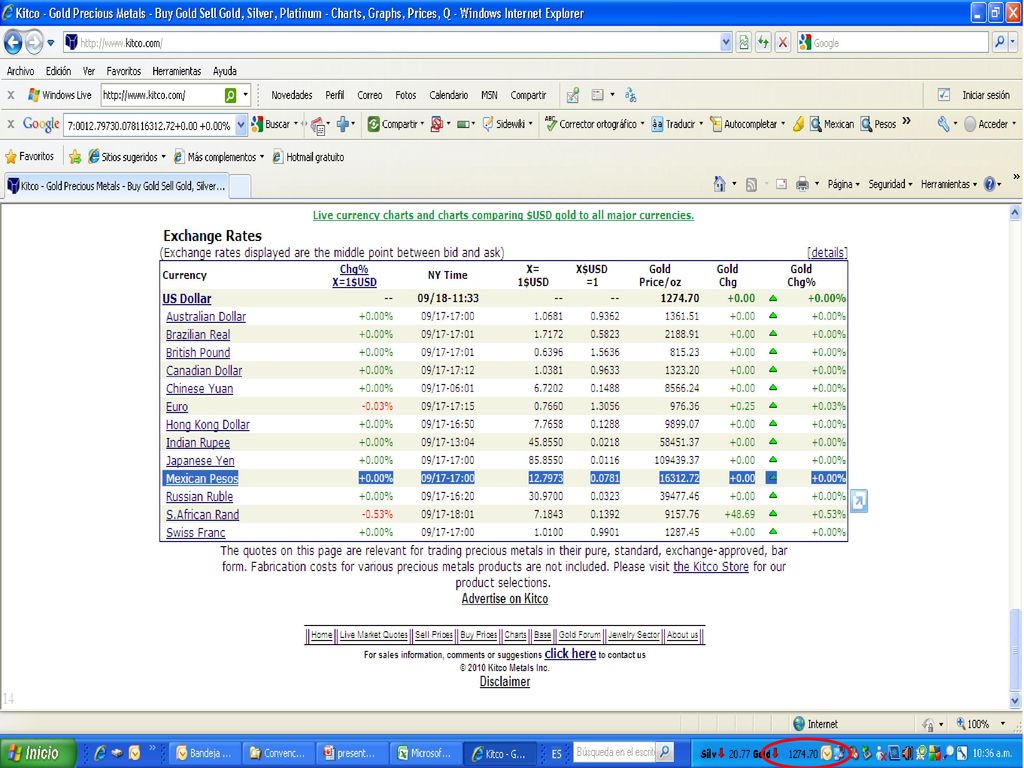Open Bandeja... taskbar button
This screenshot has height=768, width=1024.
204,754
